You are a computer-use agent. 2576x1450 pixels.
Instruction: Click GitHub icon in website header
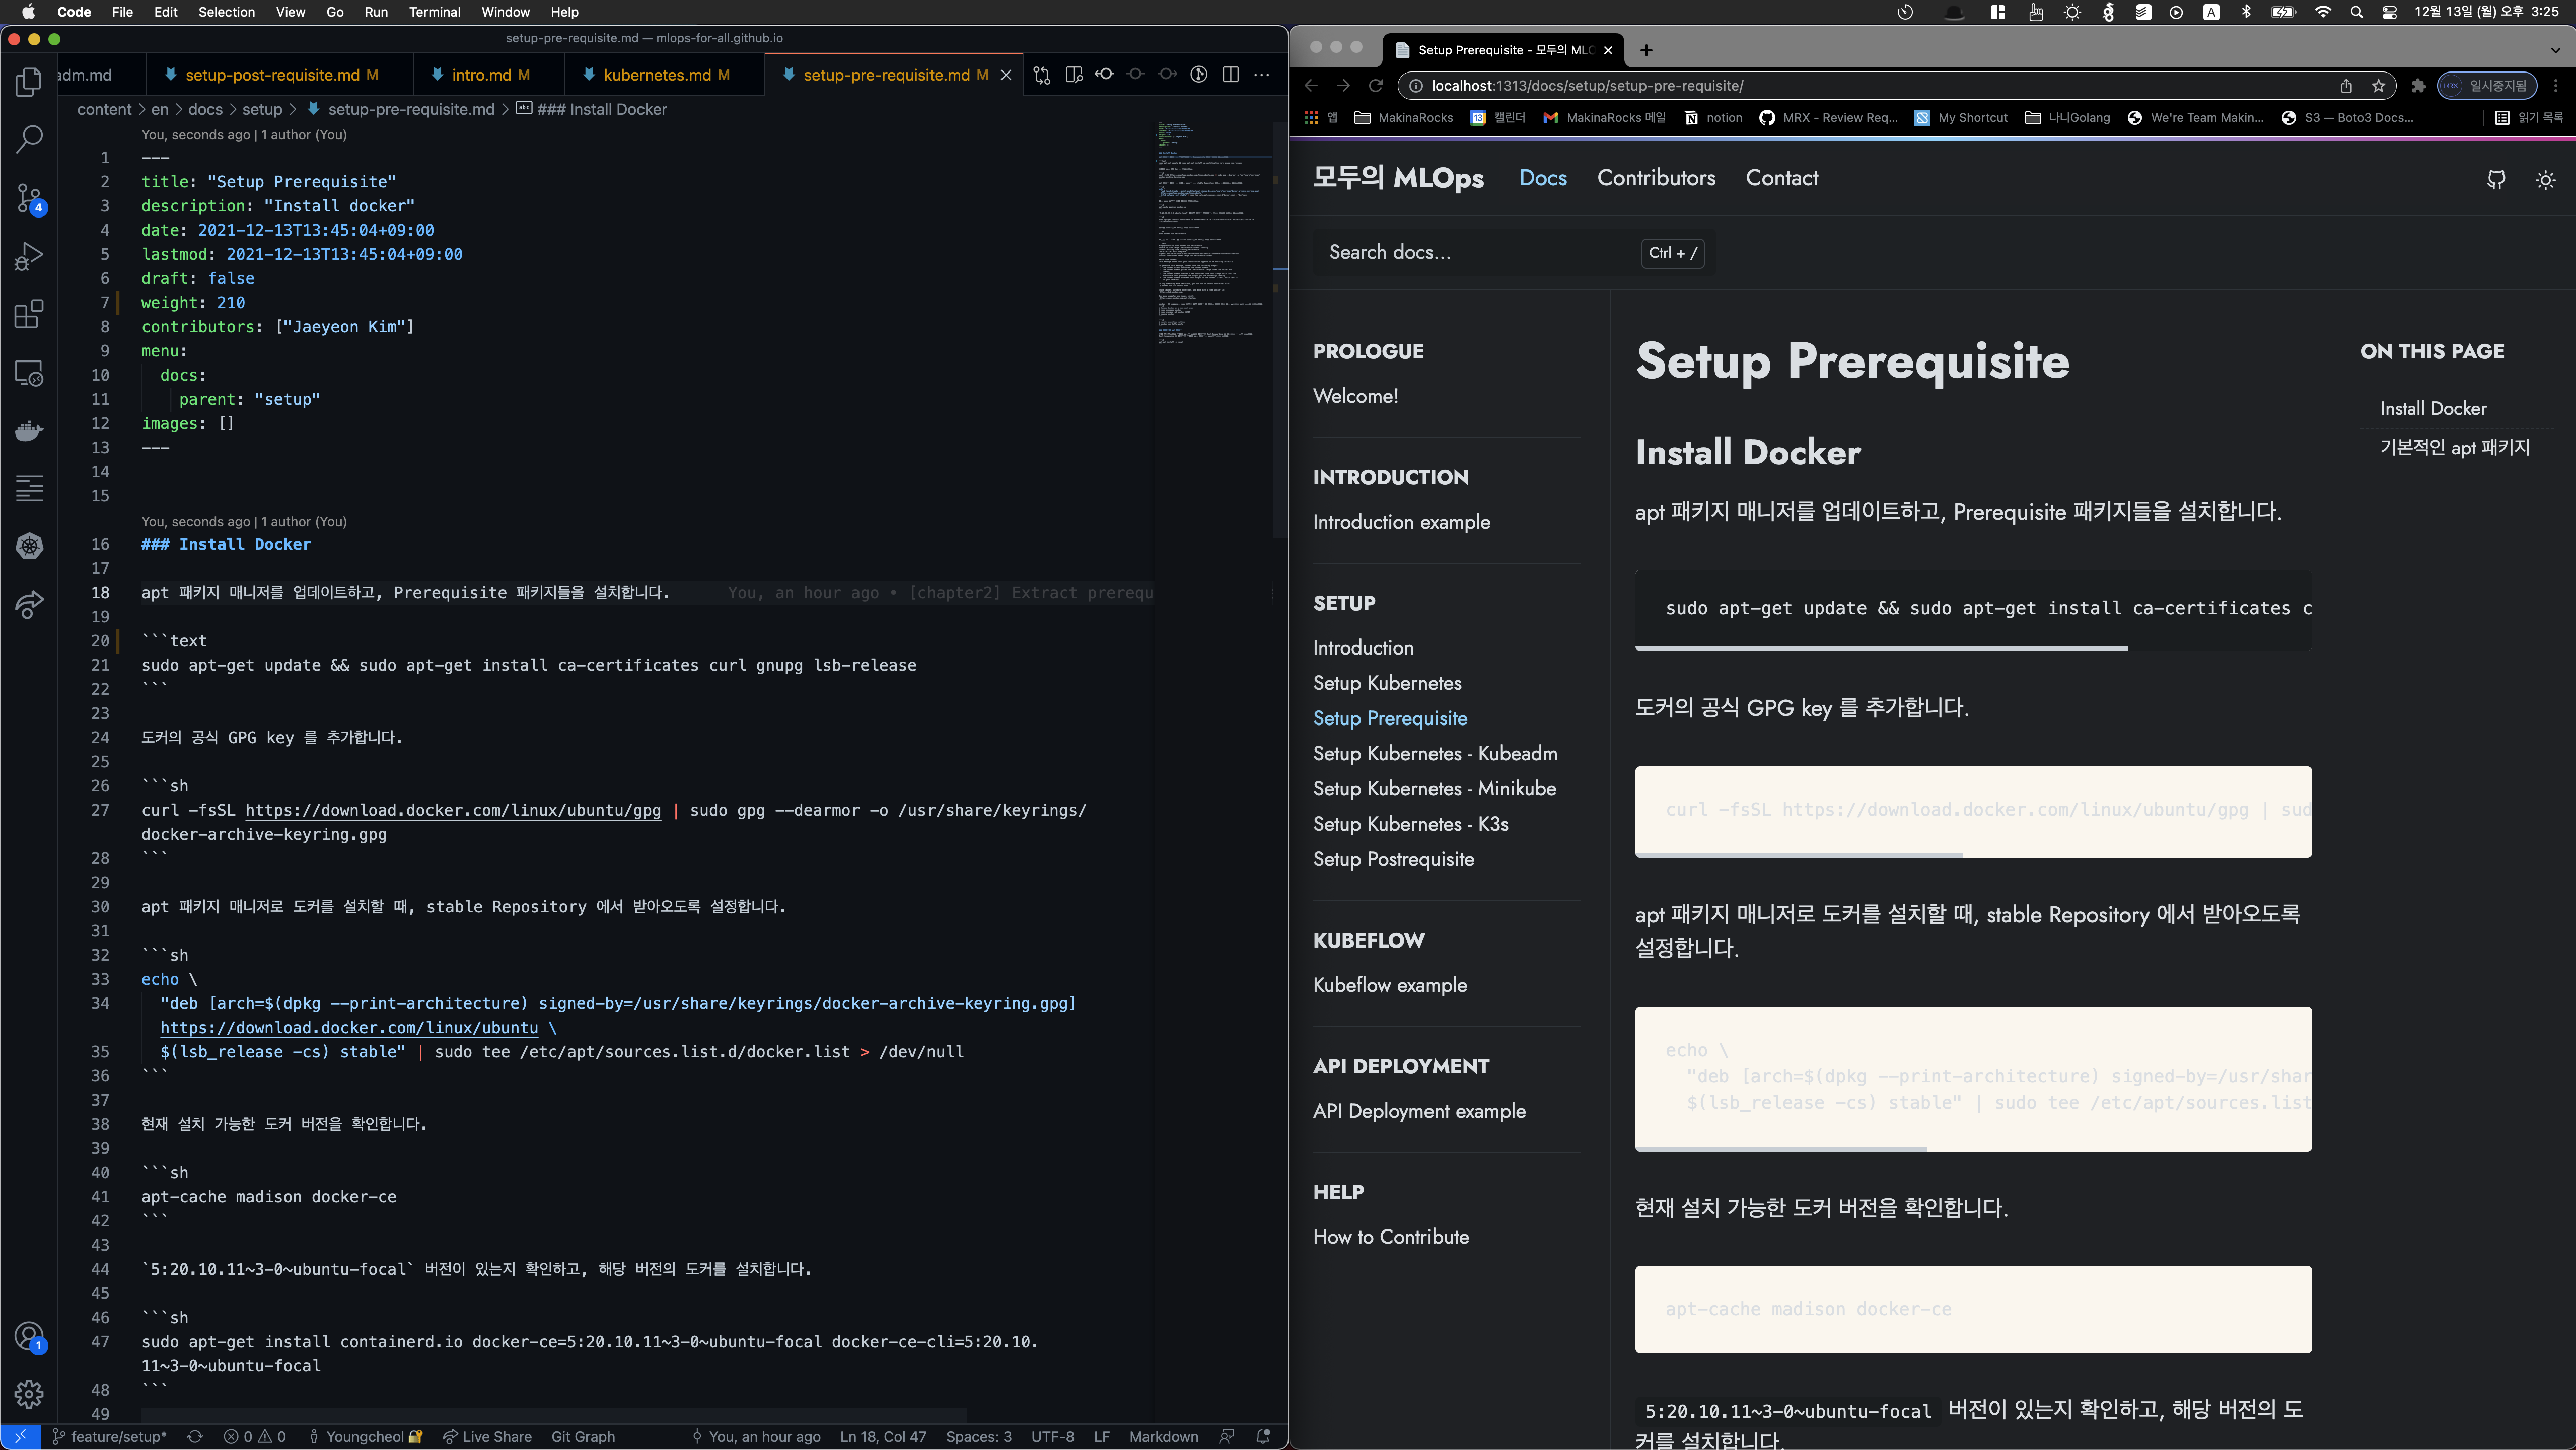tap(2496, 180)
